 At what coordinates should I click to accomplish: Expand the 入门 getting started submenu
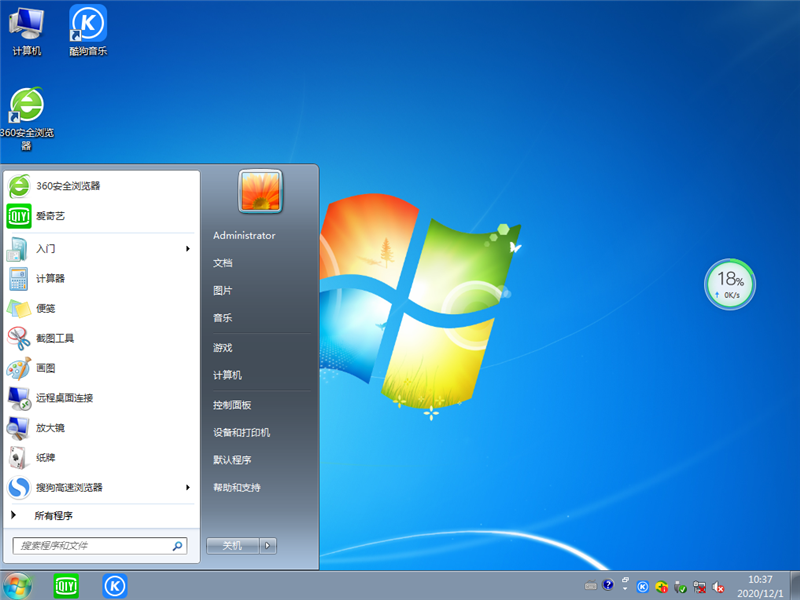(40, 248)
